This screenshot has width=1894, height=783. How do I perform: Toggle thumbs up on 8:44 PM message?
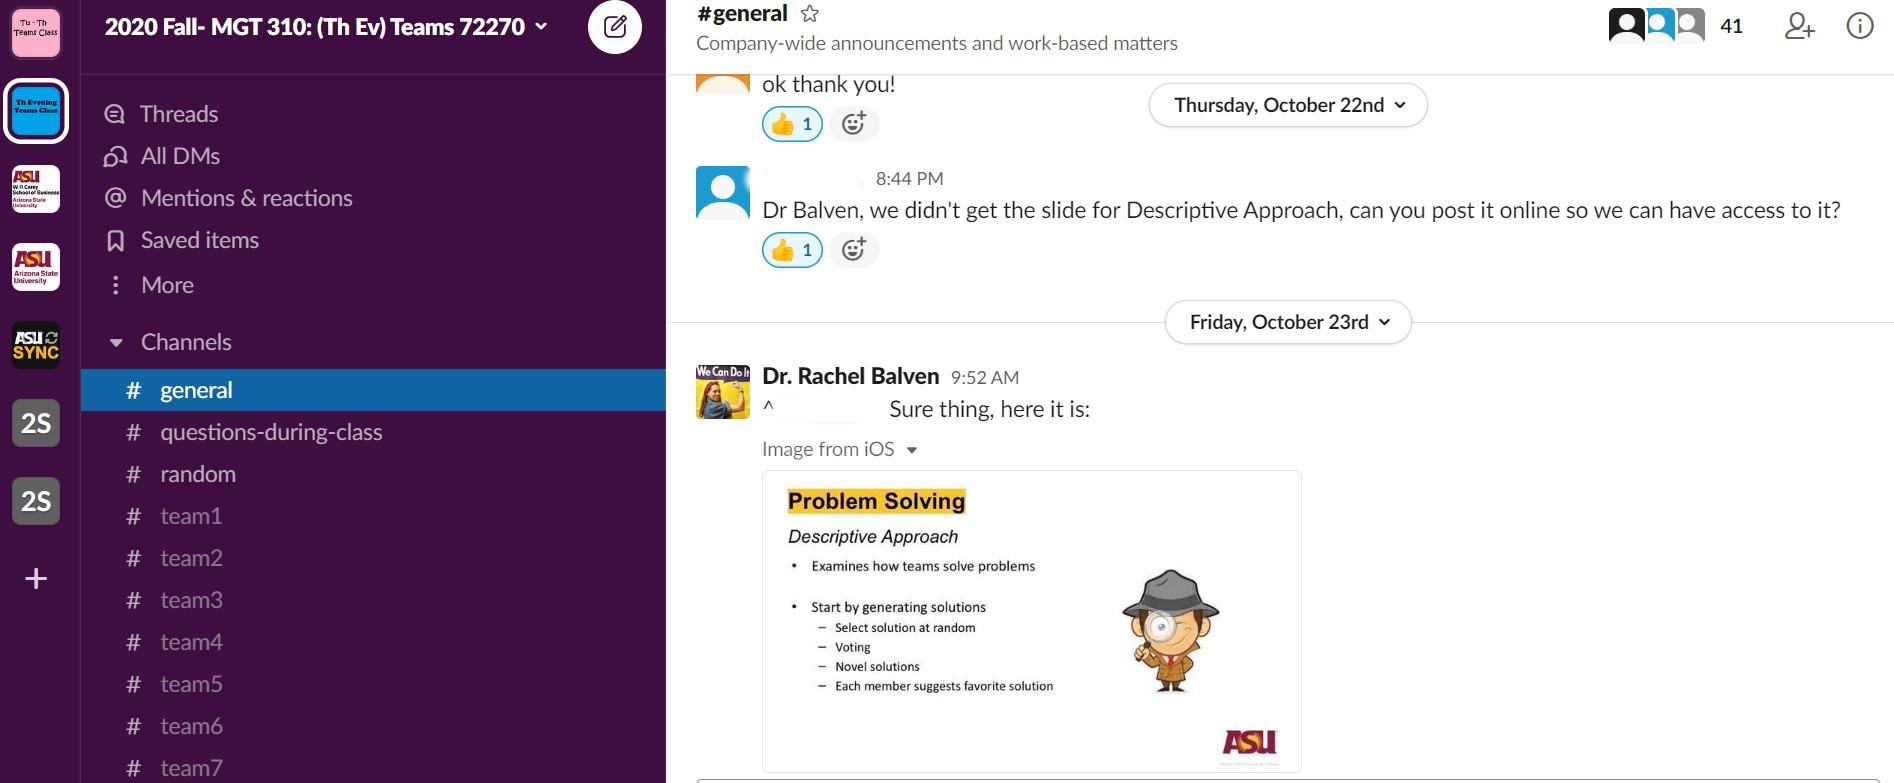(x=792, y=250)
